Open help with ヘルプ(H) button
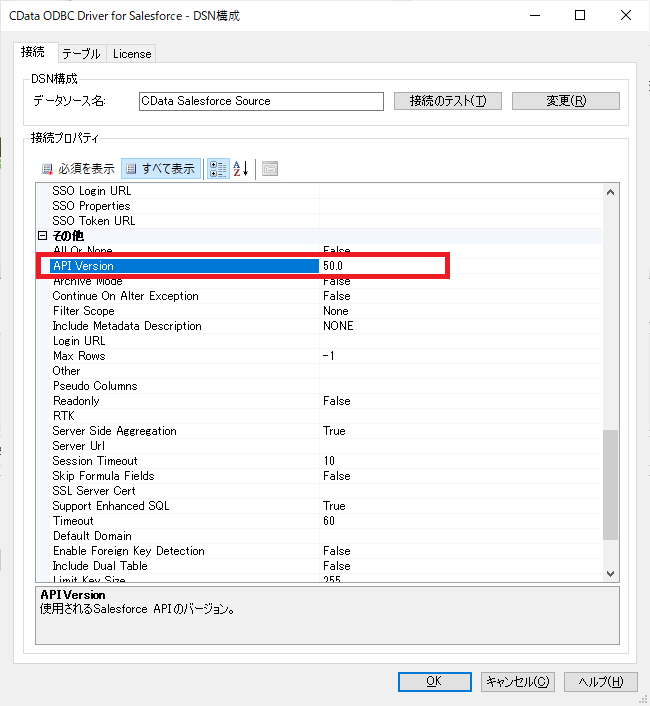 click(x=600, y=682)
